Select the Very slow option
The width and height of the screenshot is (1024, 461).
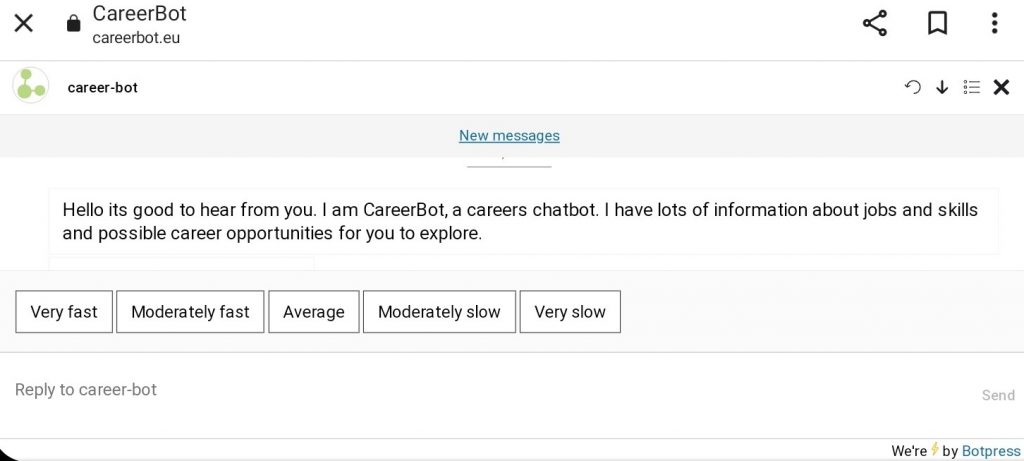[570, 311]
